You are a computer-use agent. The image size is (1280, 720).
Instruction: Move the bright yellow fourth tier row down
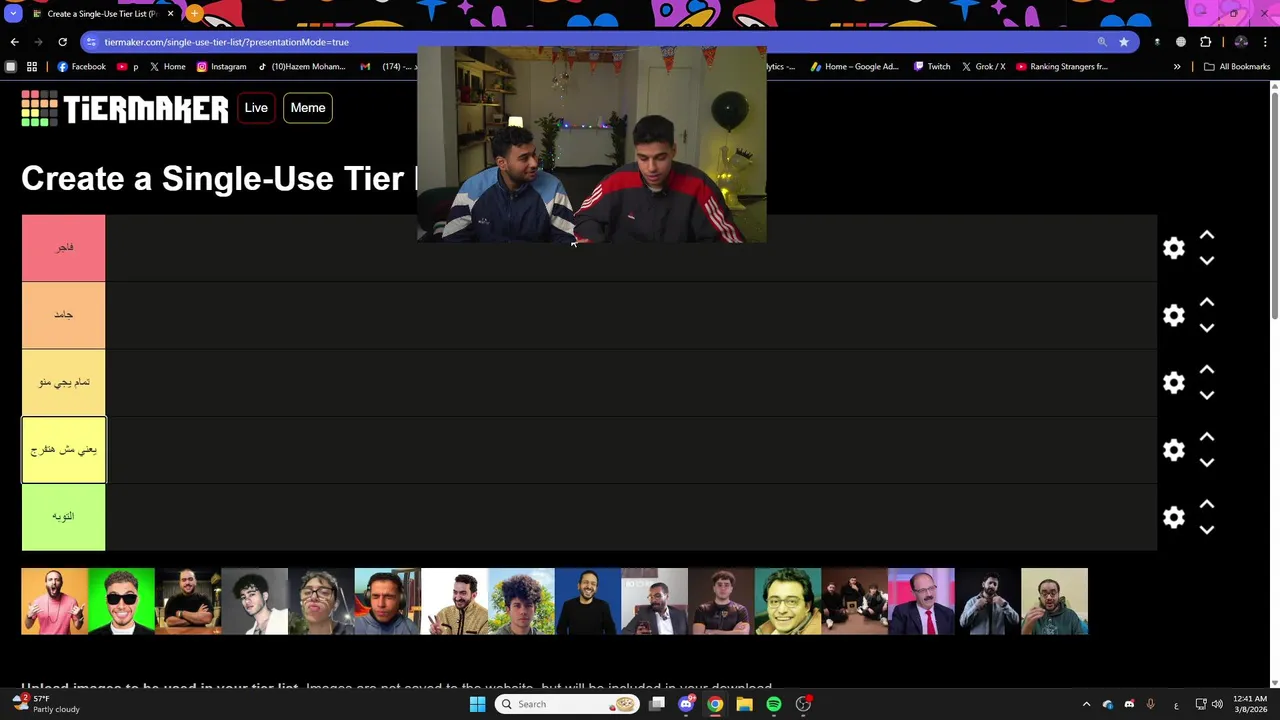tap(1207, 462)
